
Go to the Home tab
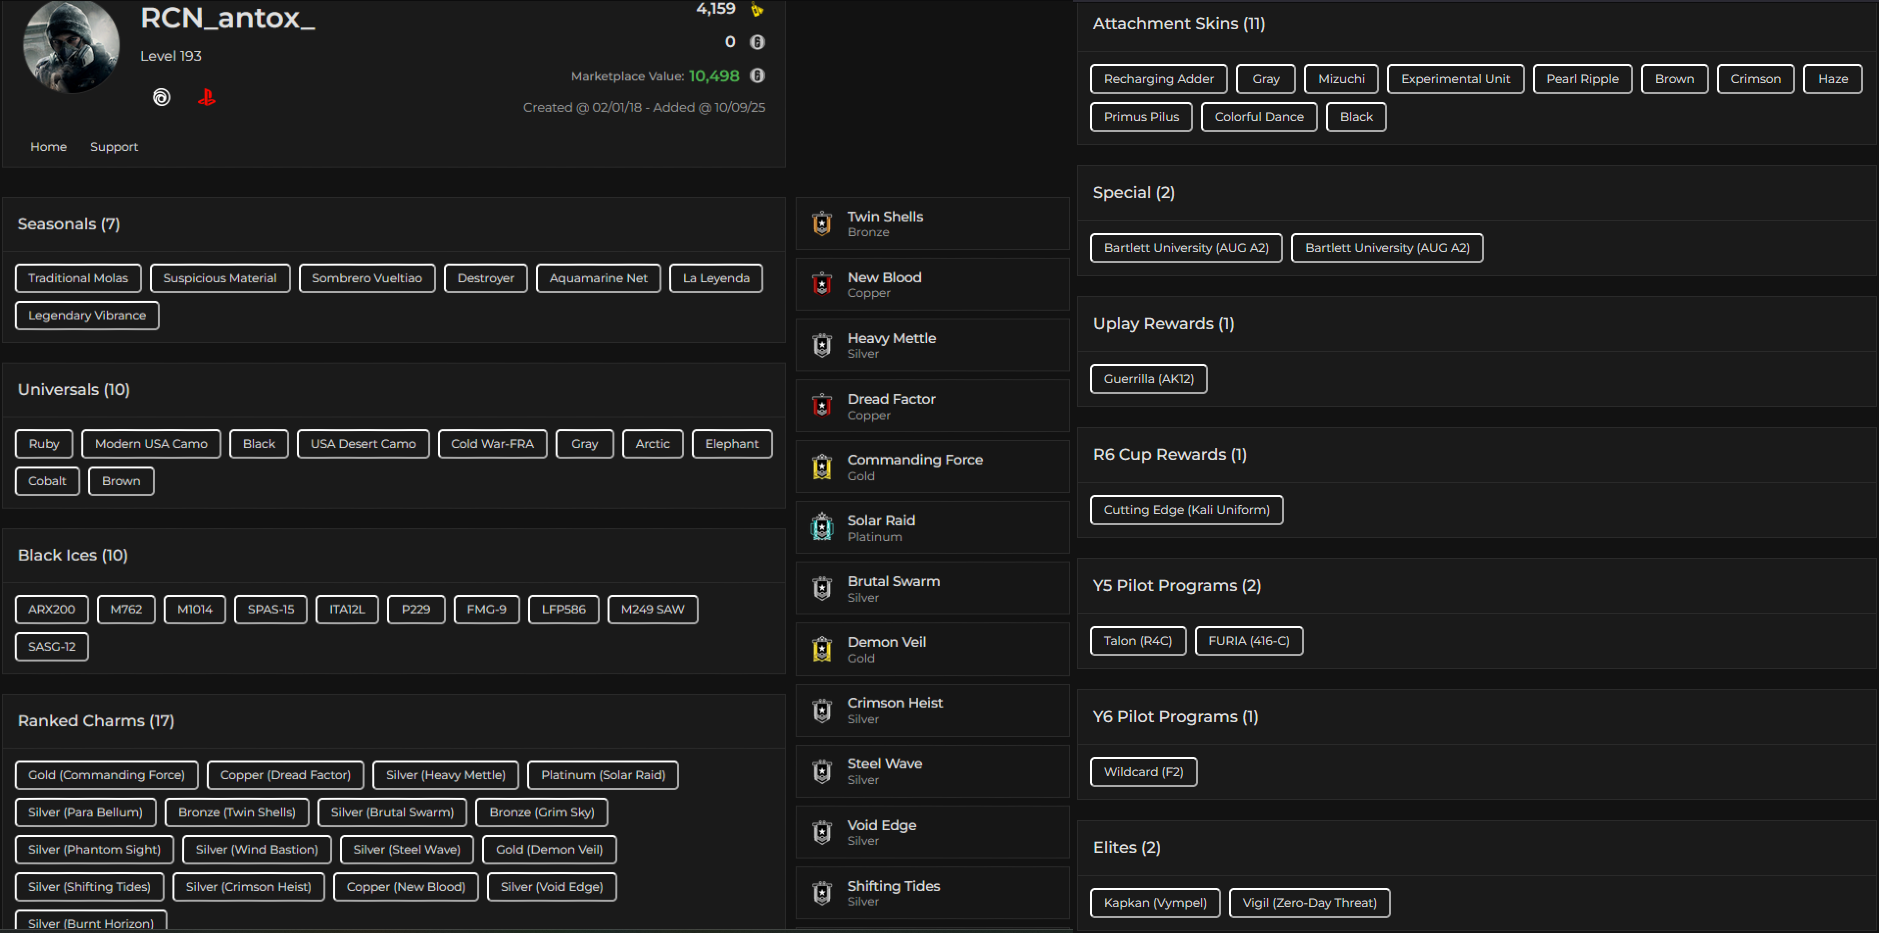click(x=48, y=147)
